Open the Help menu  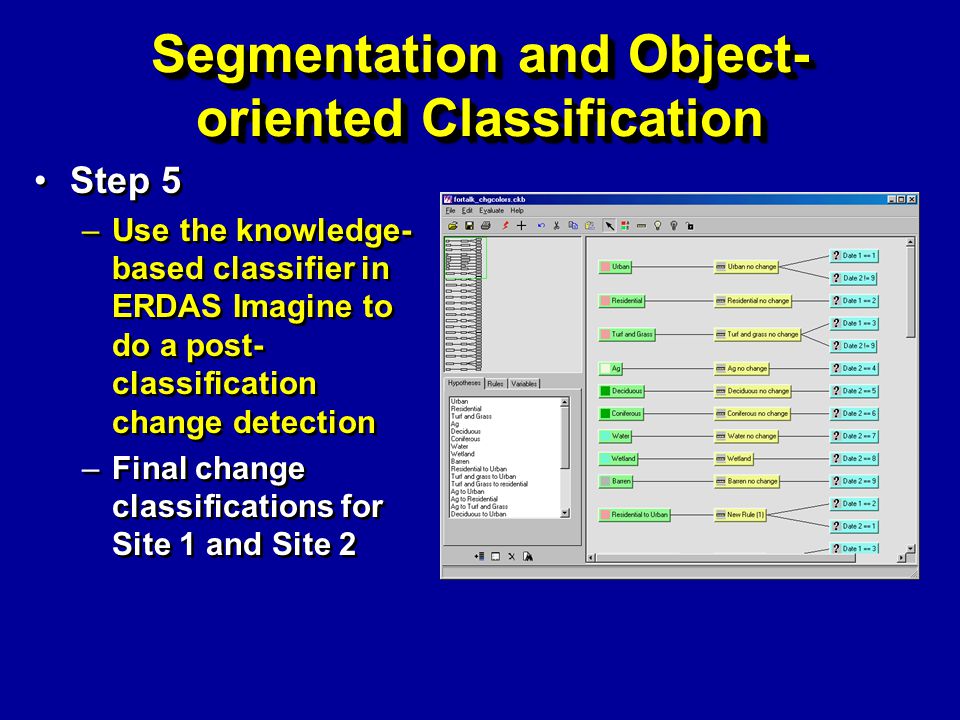tap(517, 211)
